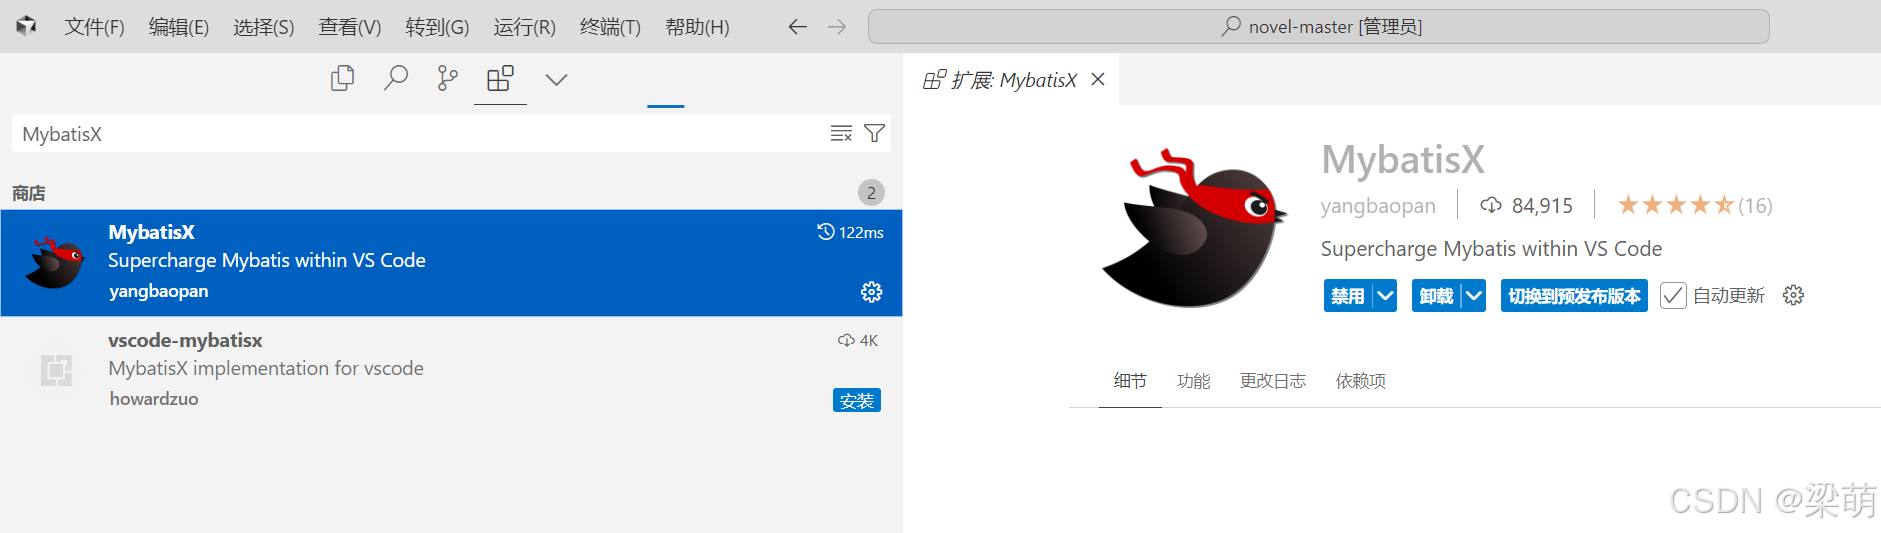The width and height of the screenshot is (1881, 533).
Task: Click the 122ms activation time indicator
Action: click(x=850, y=232)
